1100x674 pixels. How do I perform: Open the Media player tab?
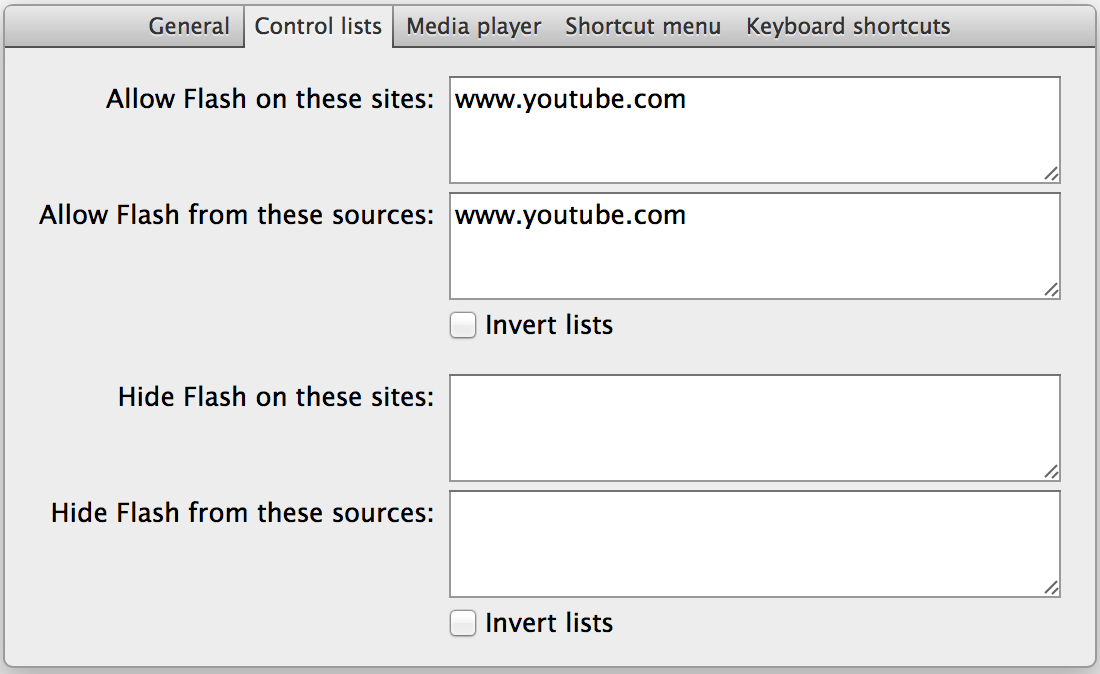(474, 26)
